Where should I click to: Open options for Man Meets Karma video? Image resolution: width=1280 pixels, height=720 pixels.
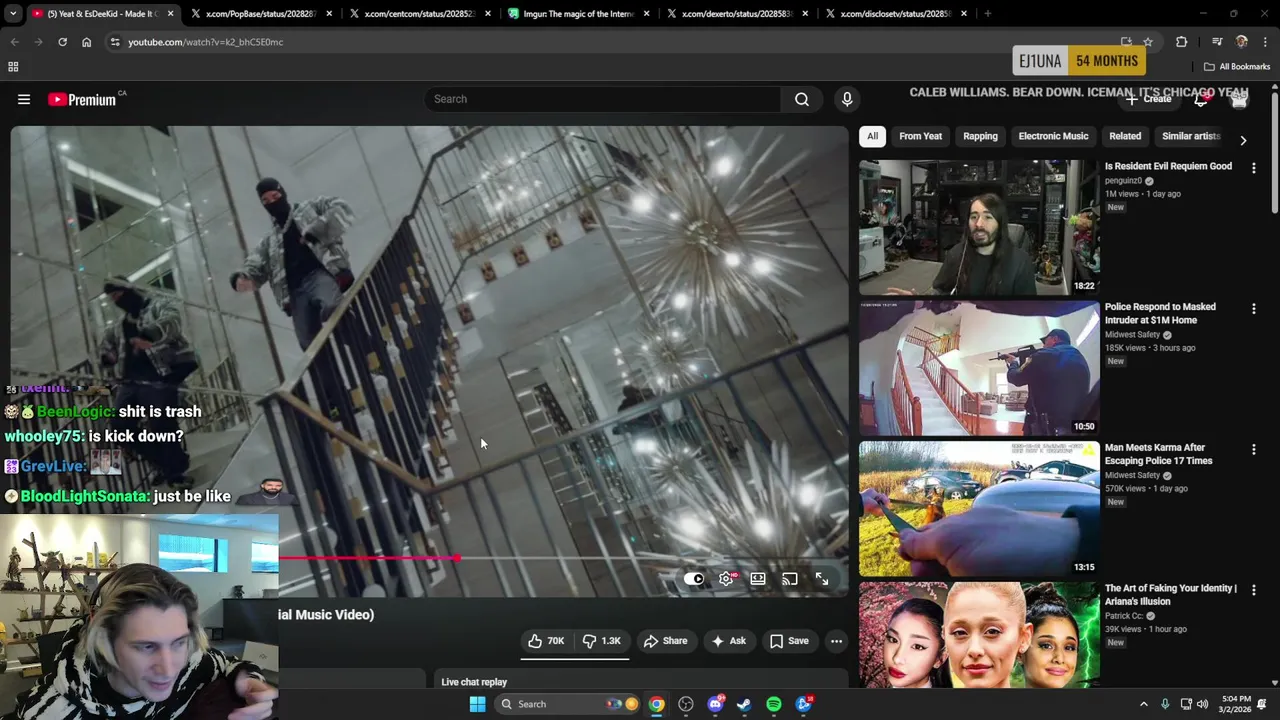tap(1253, 450)
